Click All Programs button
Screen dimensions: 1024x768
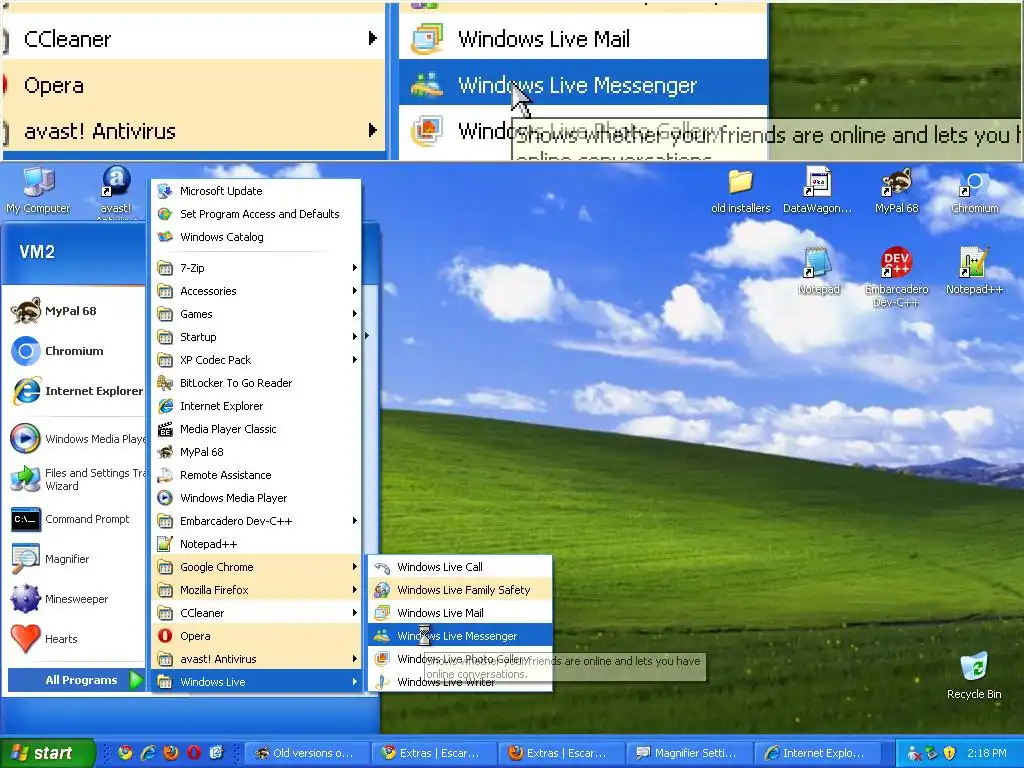tap(76, 680)
